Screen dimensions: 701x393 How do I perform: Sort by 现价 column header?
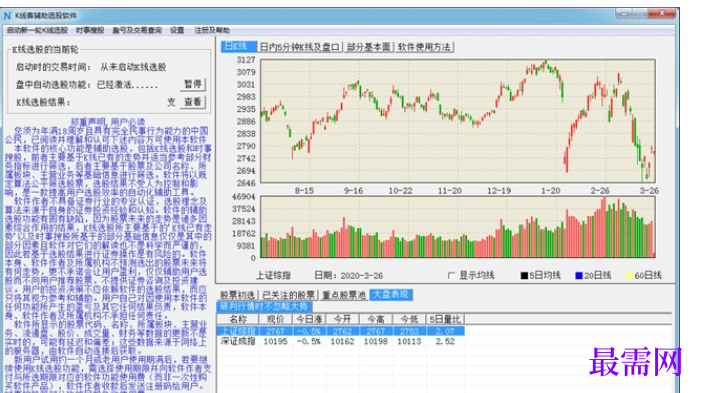coord(275,319)
